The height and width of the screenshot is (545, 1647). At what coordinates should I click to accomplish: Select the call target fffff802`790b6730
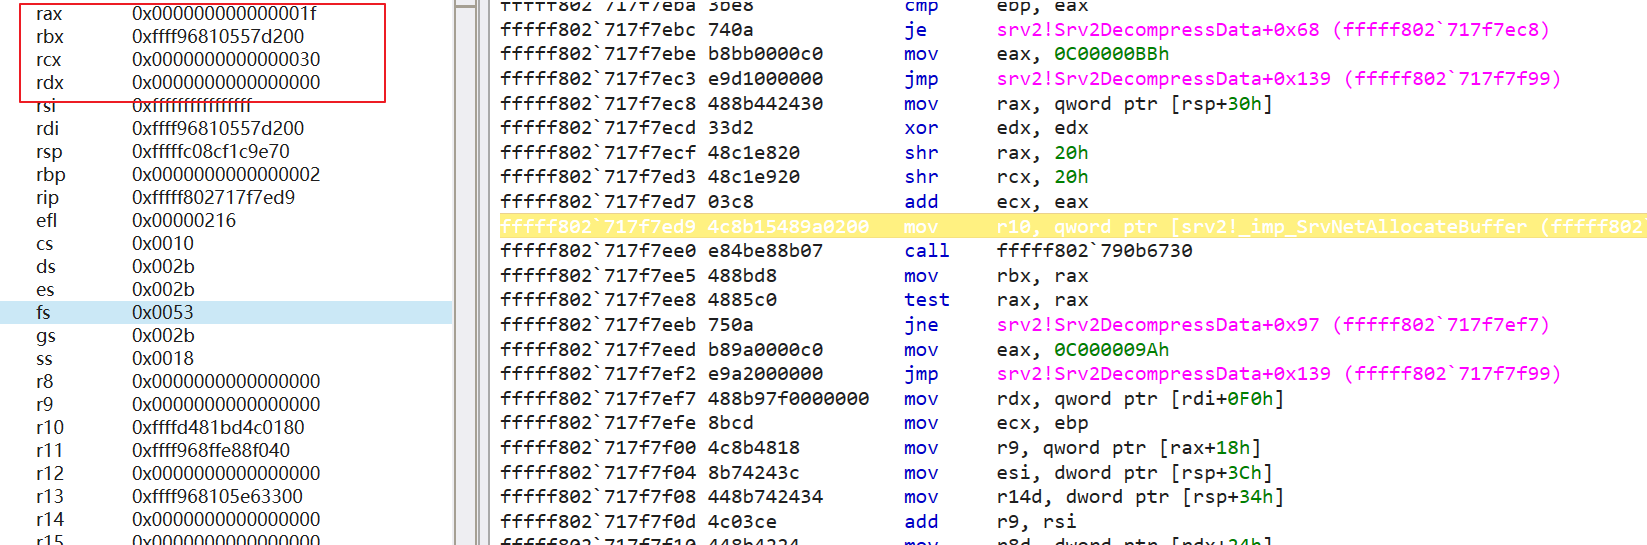tap(1095, 251)
